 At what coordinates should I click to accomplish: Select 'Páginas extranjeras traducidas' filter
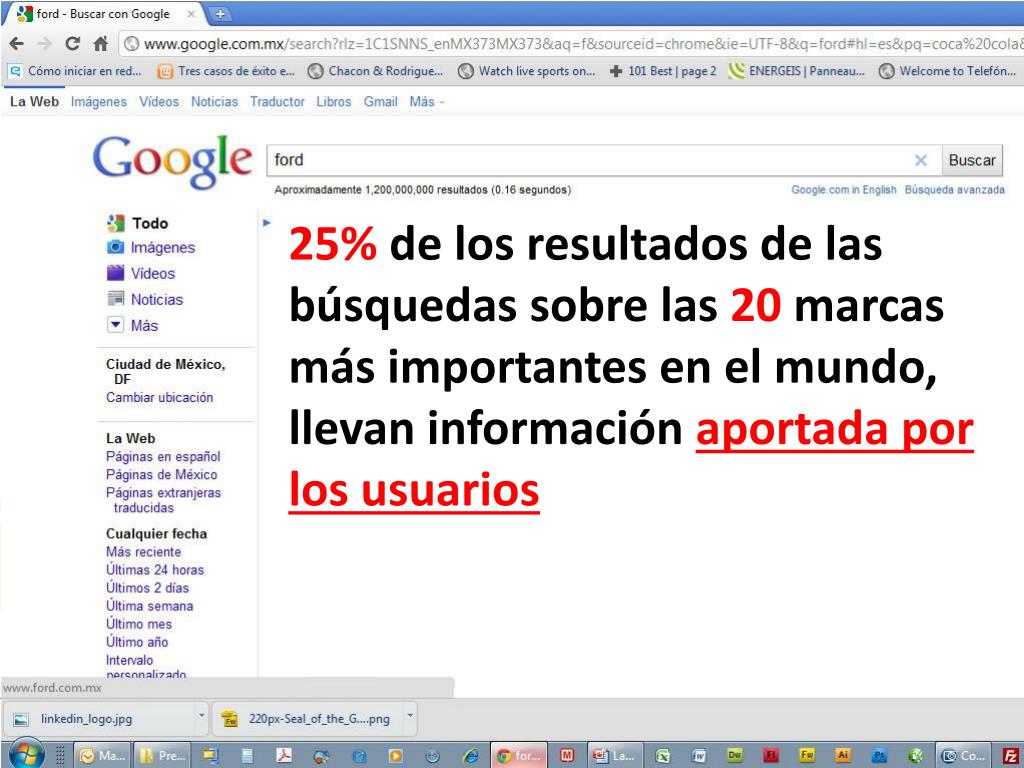(x=163, y=500)
